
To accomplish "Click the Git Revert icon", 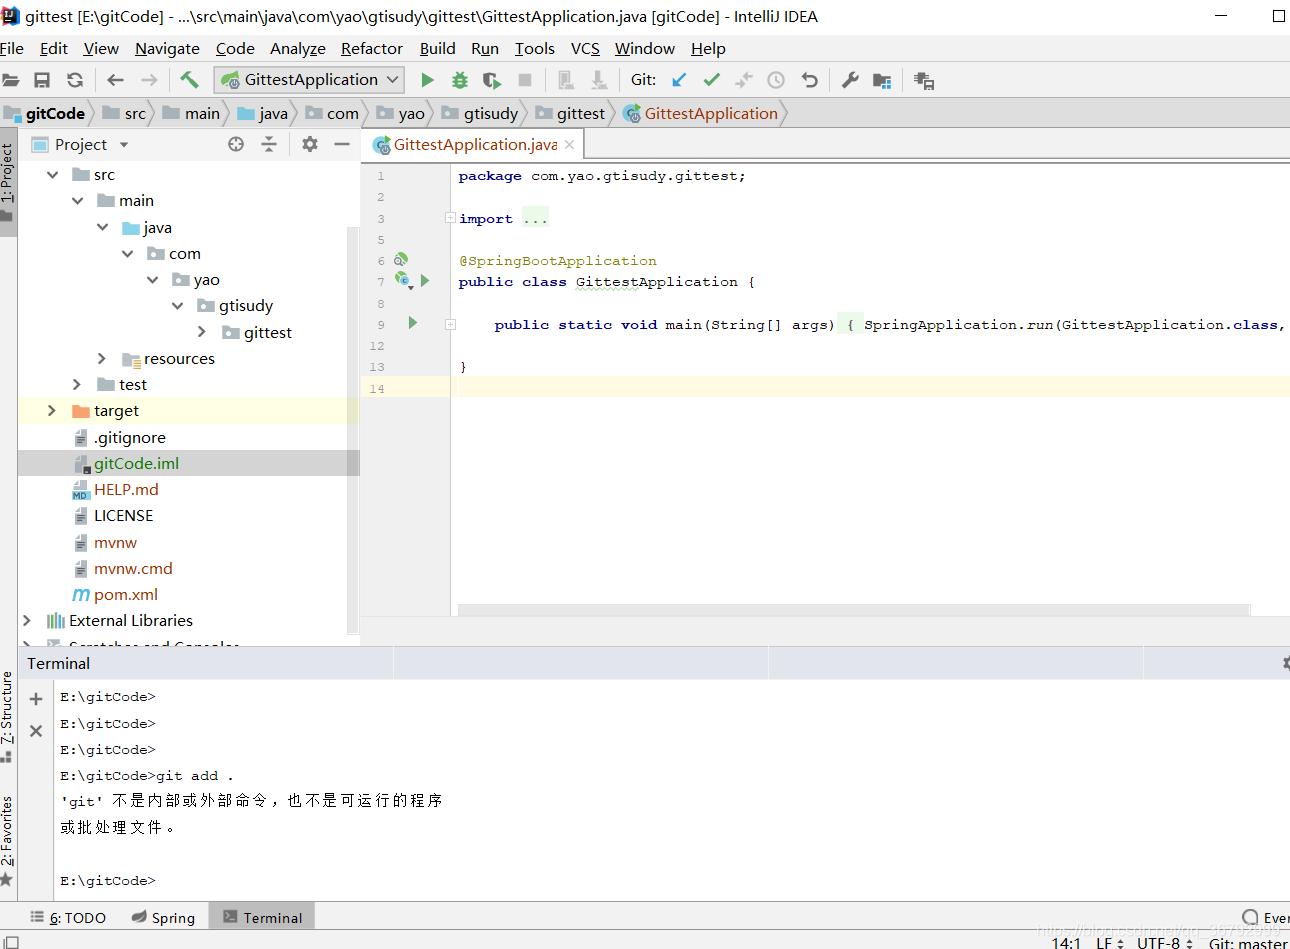I will coord(810,80).
